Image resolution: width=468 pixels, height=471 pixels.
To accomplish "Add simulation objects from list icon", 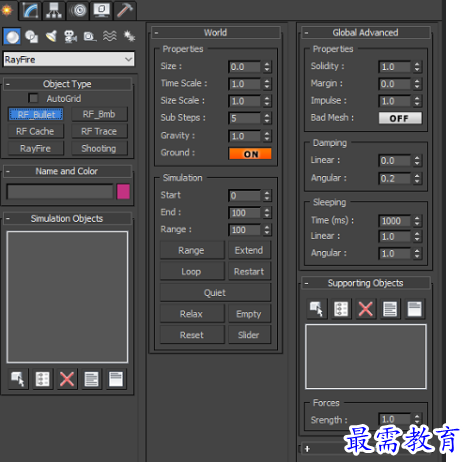I will coord(43,379).
